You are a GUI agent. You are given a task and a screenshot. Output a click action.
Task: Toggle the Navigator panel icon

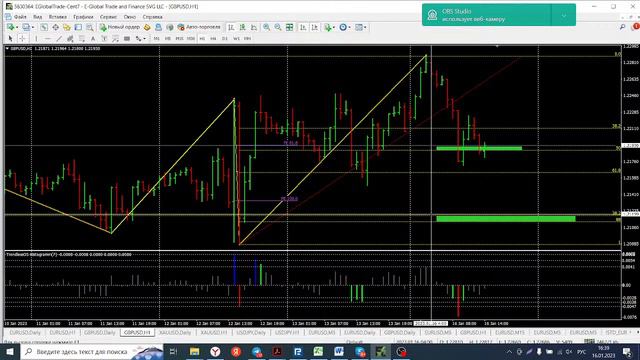click(x=67, y=27)
